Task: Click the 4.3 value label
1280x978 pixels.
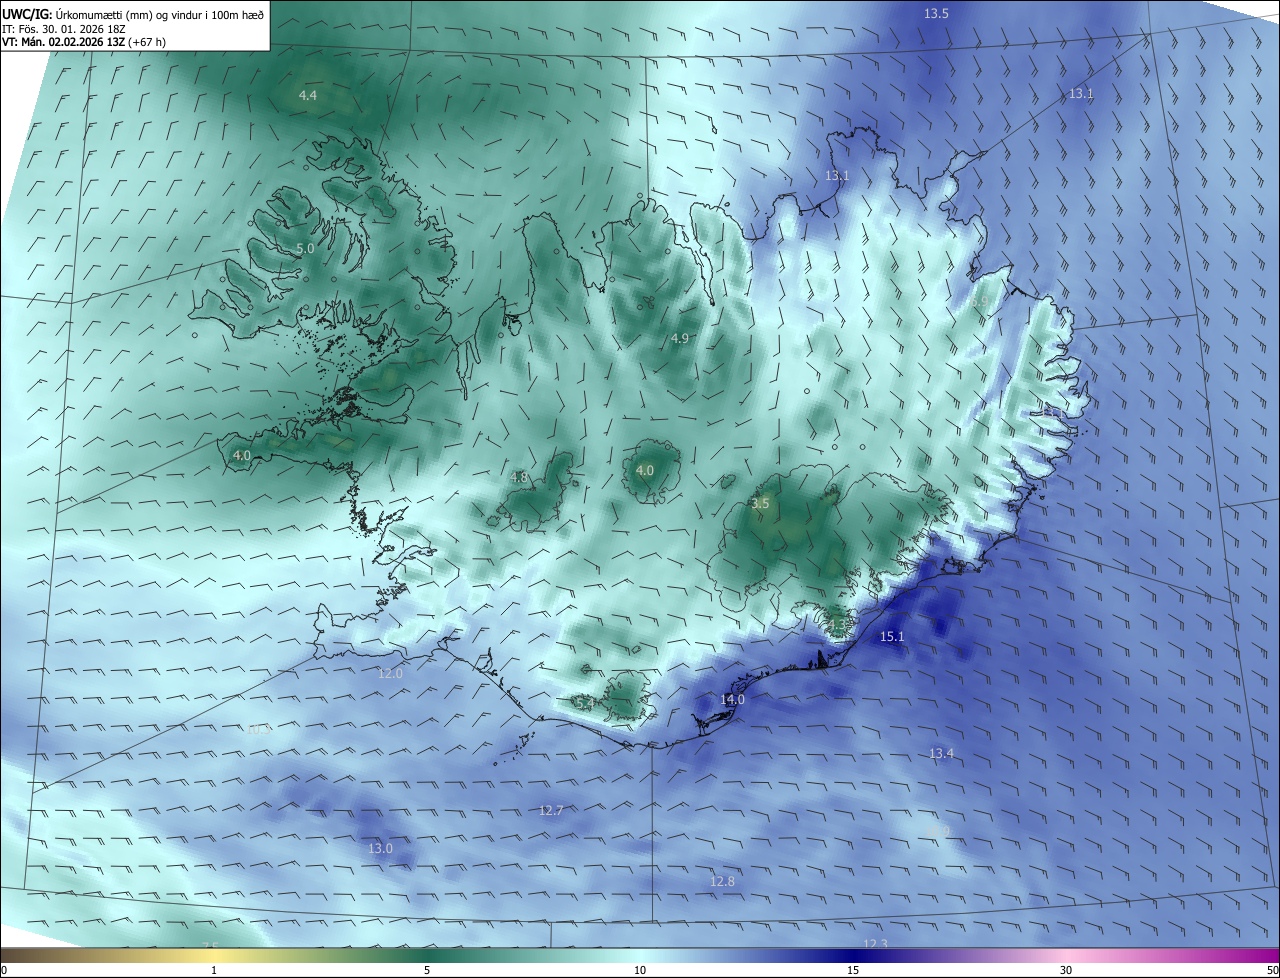Action: tap(836, 625)
